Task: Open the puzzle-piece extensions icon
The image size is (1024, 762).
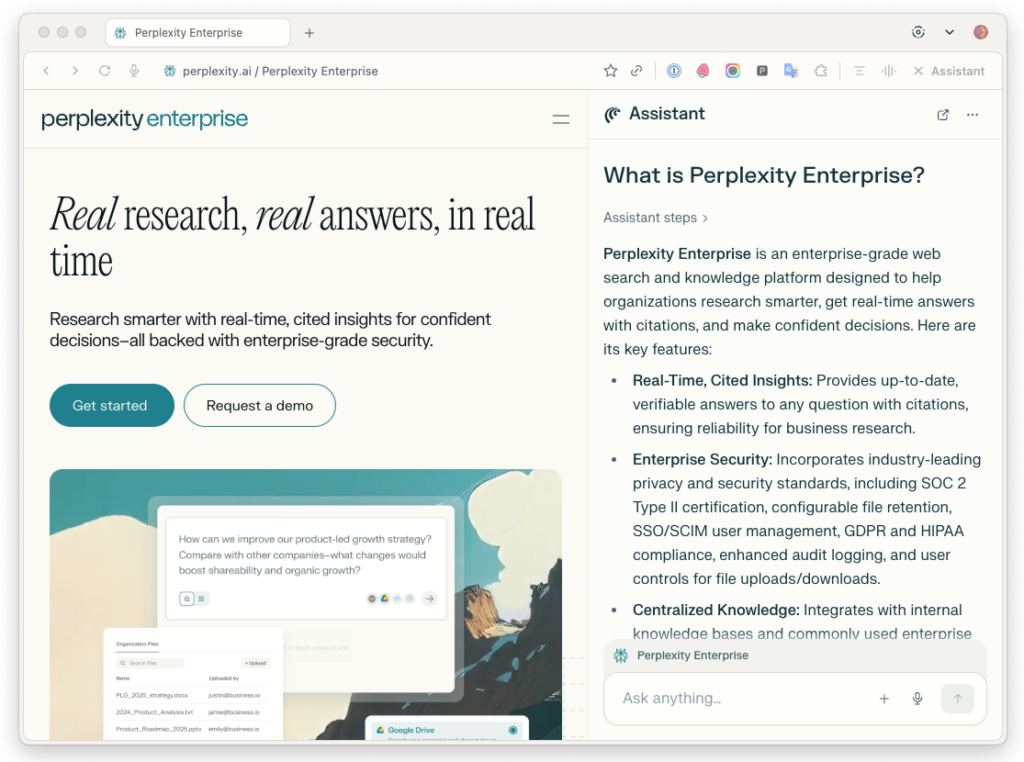Action: point(820,71)
